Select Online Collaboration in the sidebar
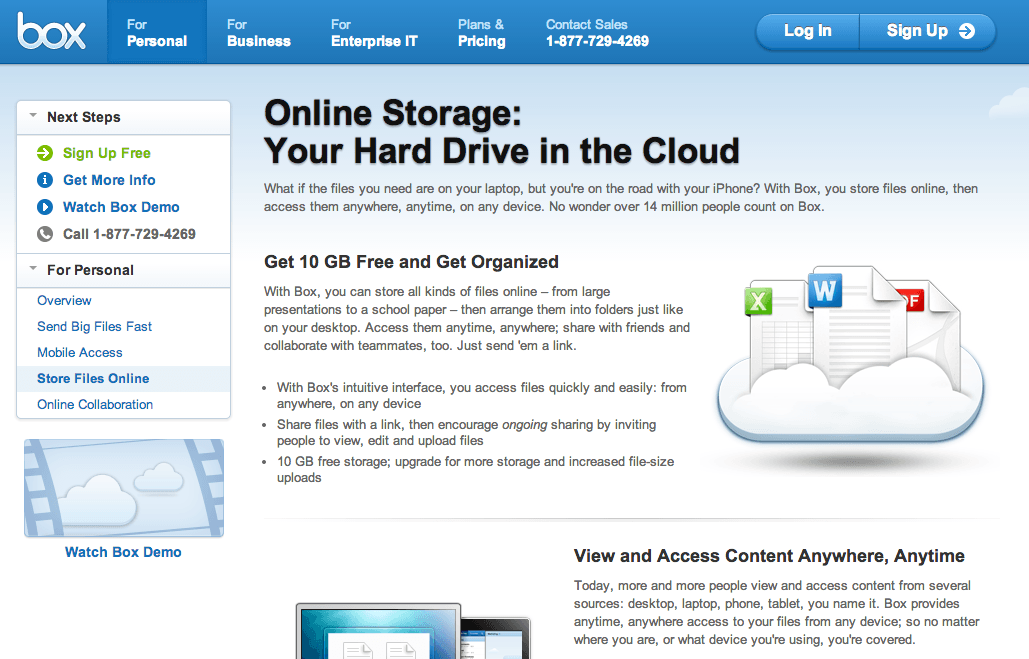This screenshot has height=659, width=1029. pyautogui.click(x=95, y=404)
